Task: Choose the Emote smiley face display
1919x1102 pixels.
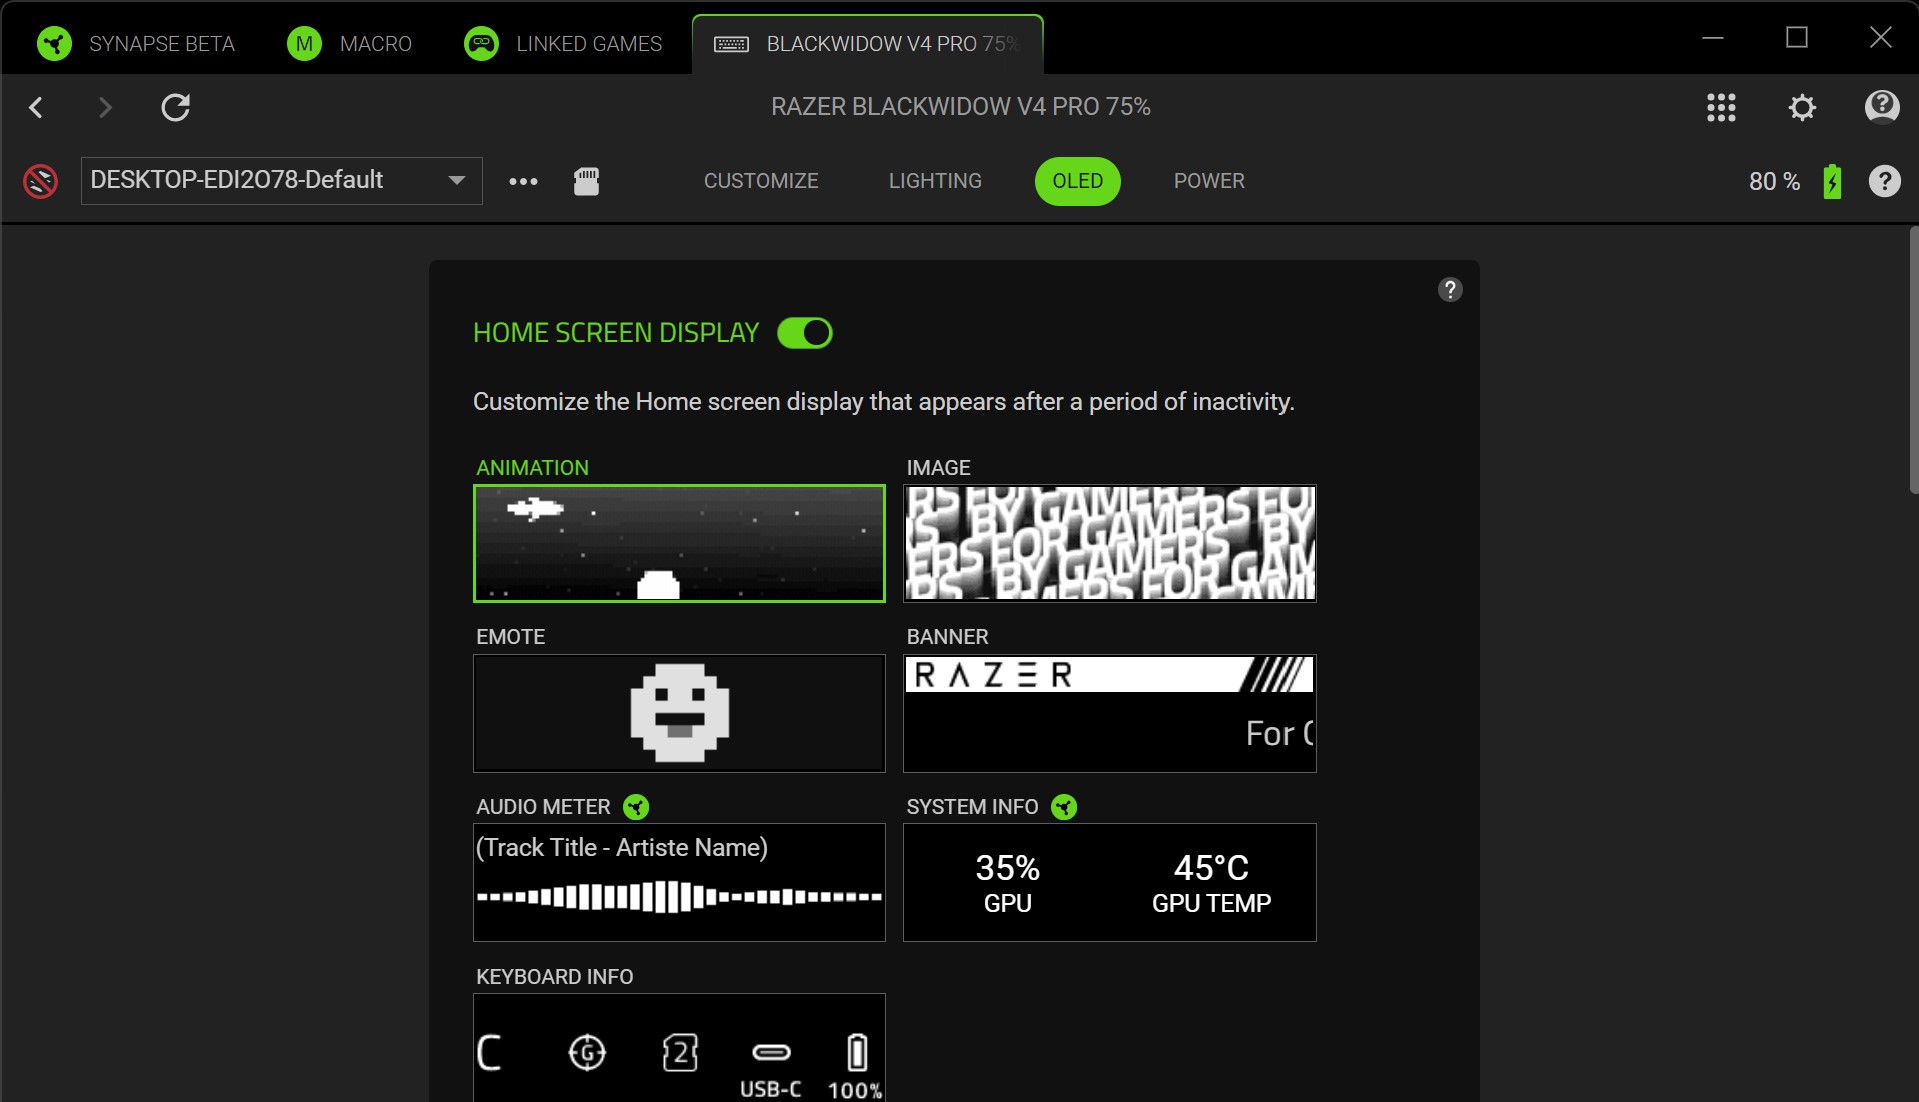Action: (679, 713)
